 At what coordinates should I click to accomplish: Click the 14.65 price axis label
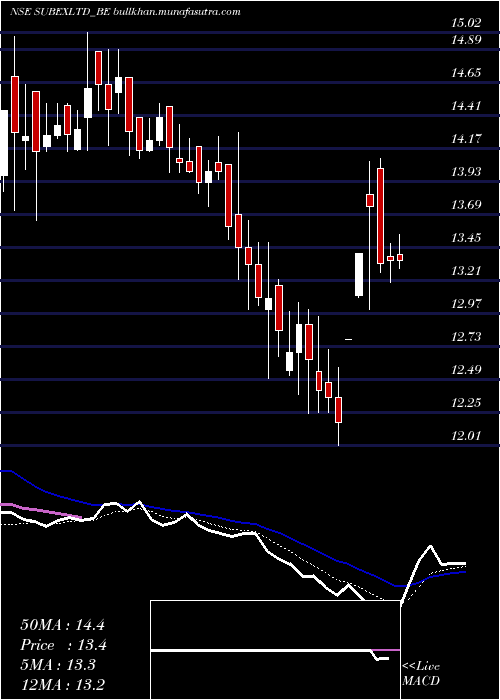tap(467, 73)
